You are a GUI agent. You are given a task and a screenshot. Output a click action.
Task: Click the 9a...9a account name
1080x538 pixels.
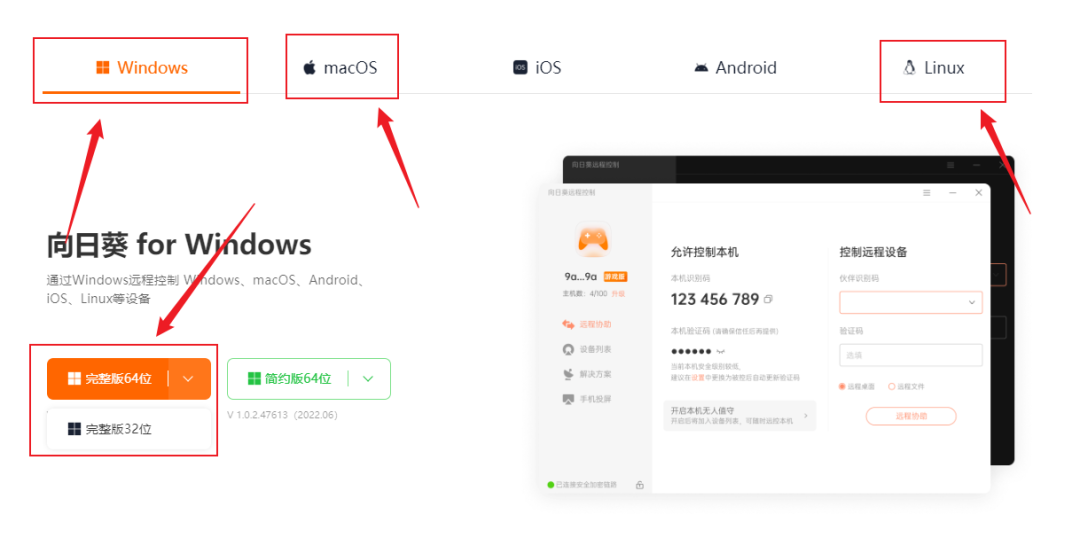581,277
